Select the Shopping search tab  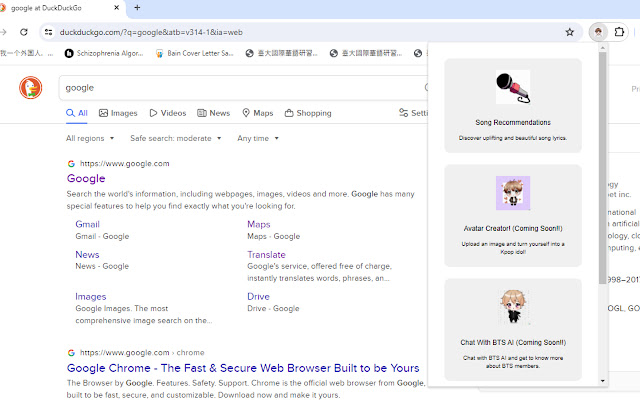pos(308,113)
